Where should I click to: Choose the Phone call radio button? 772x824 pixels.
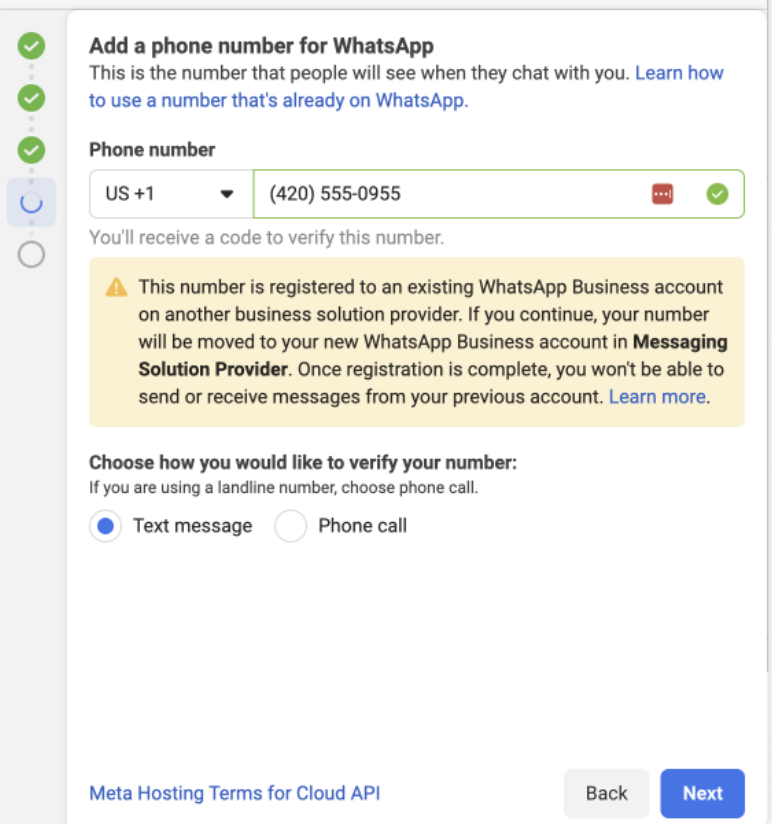pos(290,526)
